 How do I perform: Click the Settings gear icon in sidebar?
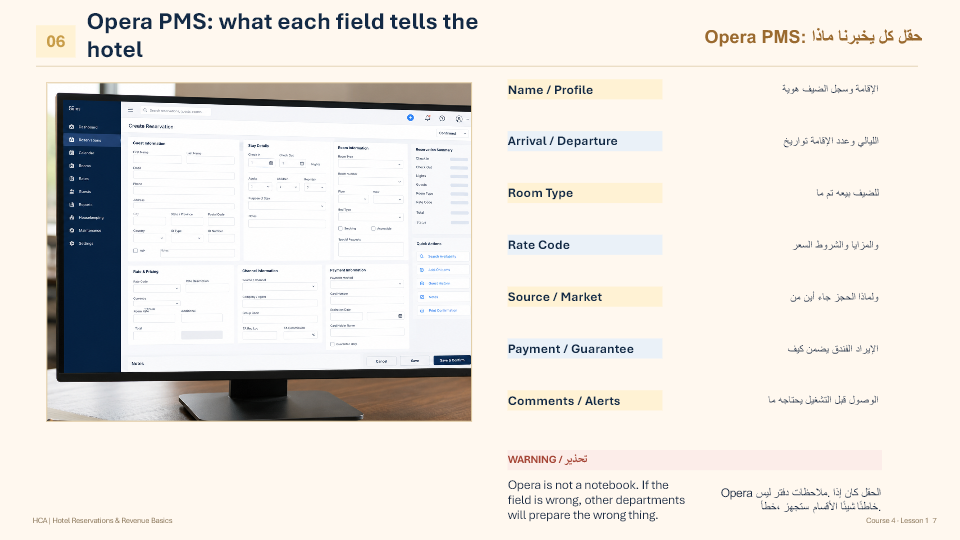click(72, 243)
